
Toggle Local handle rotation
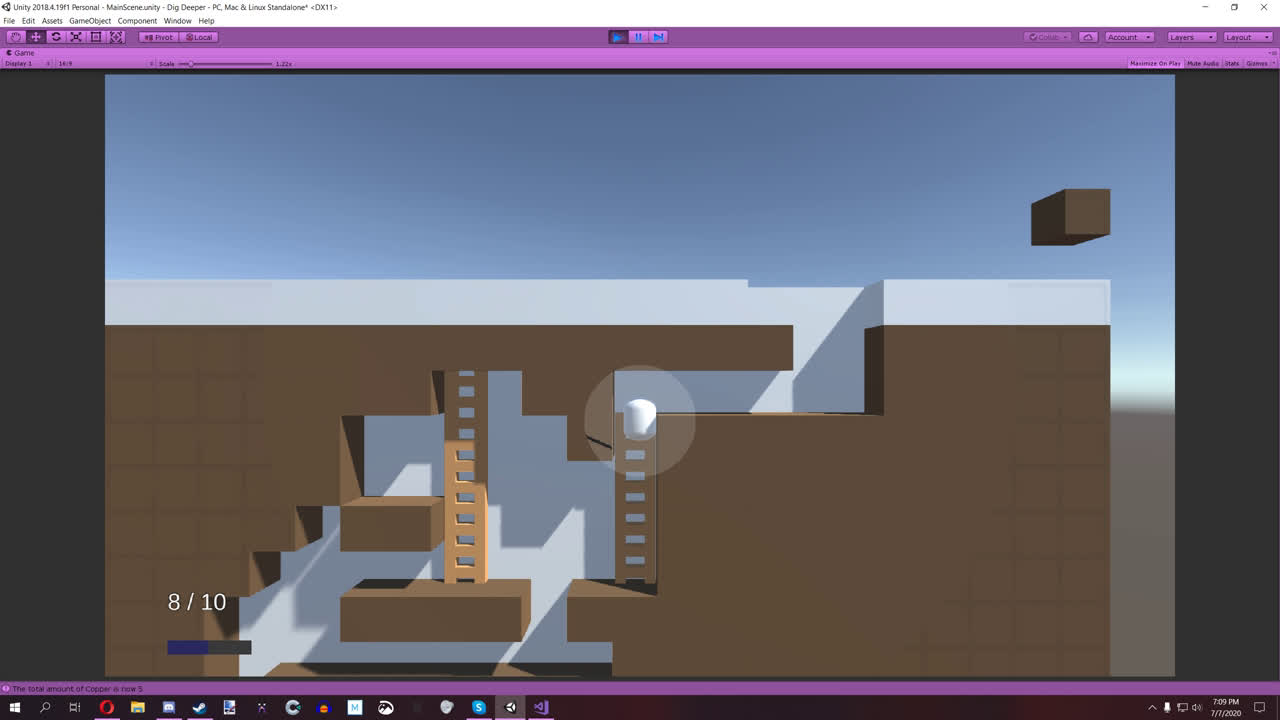199,37
